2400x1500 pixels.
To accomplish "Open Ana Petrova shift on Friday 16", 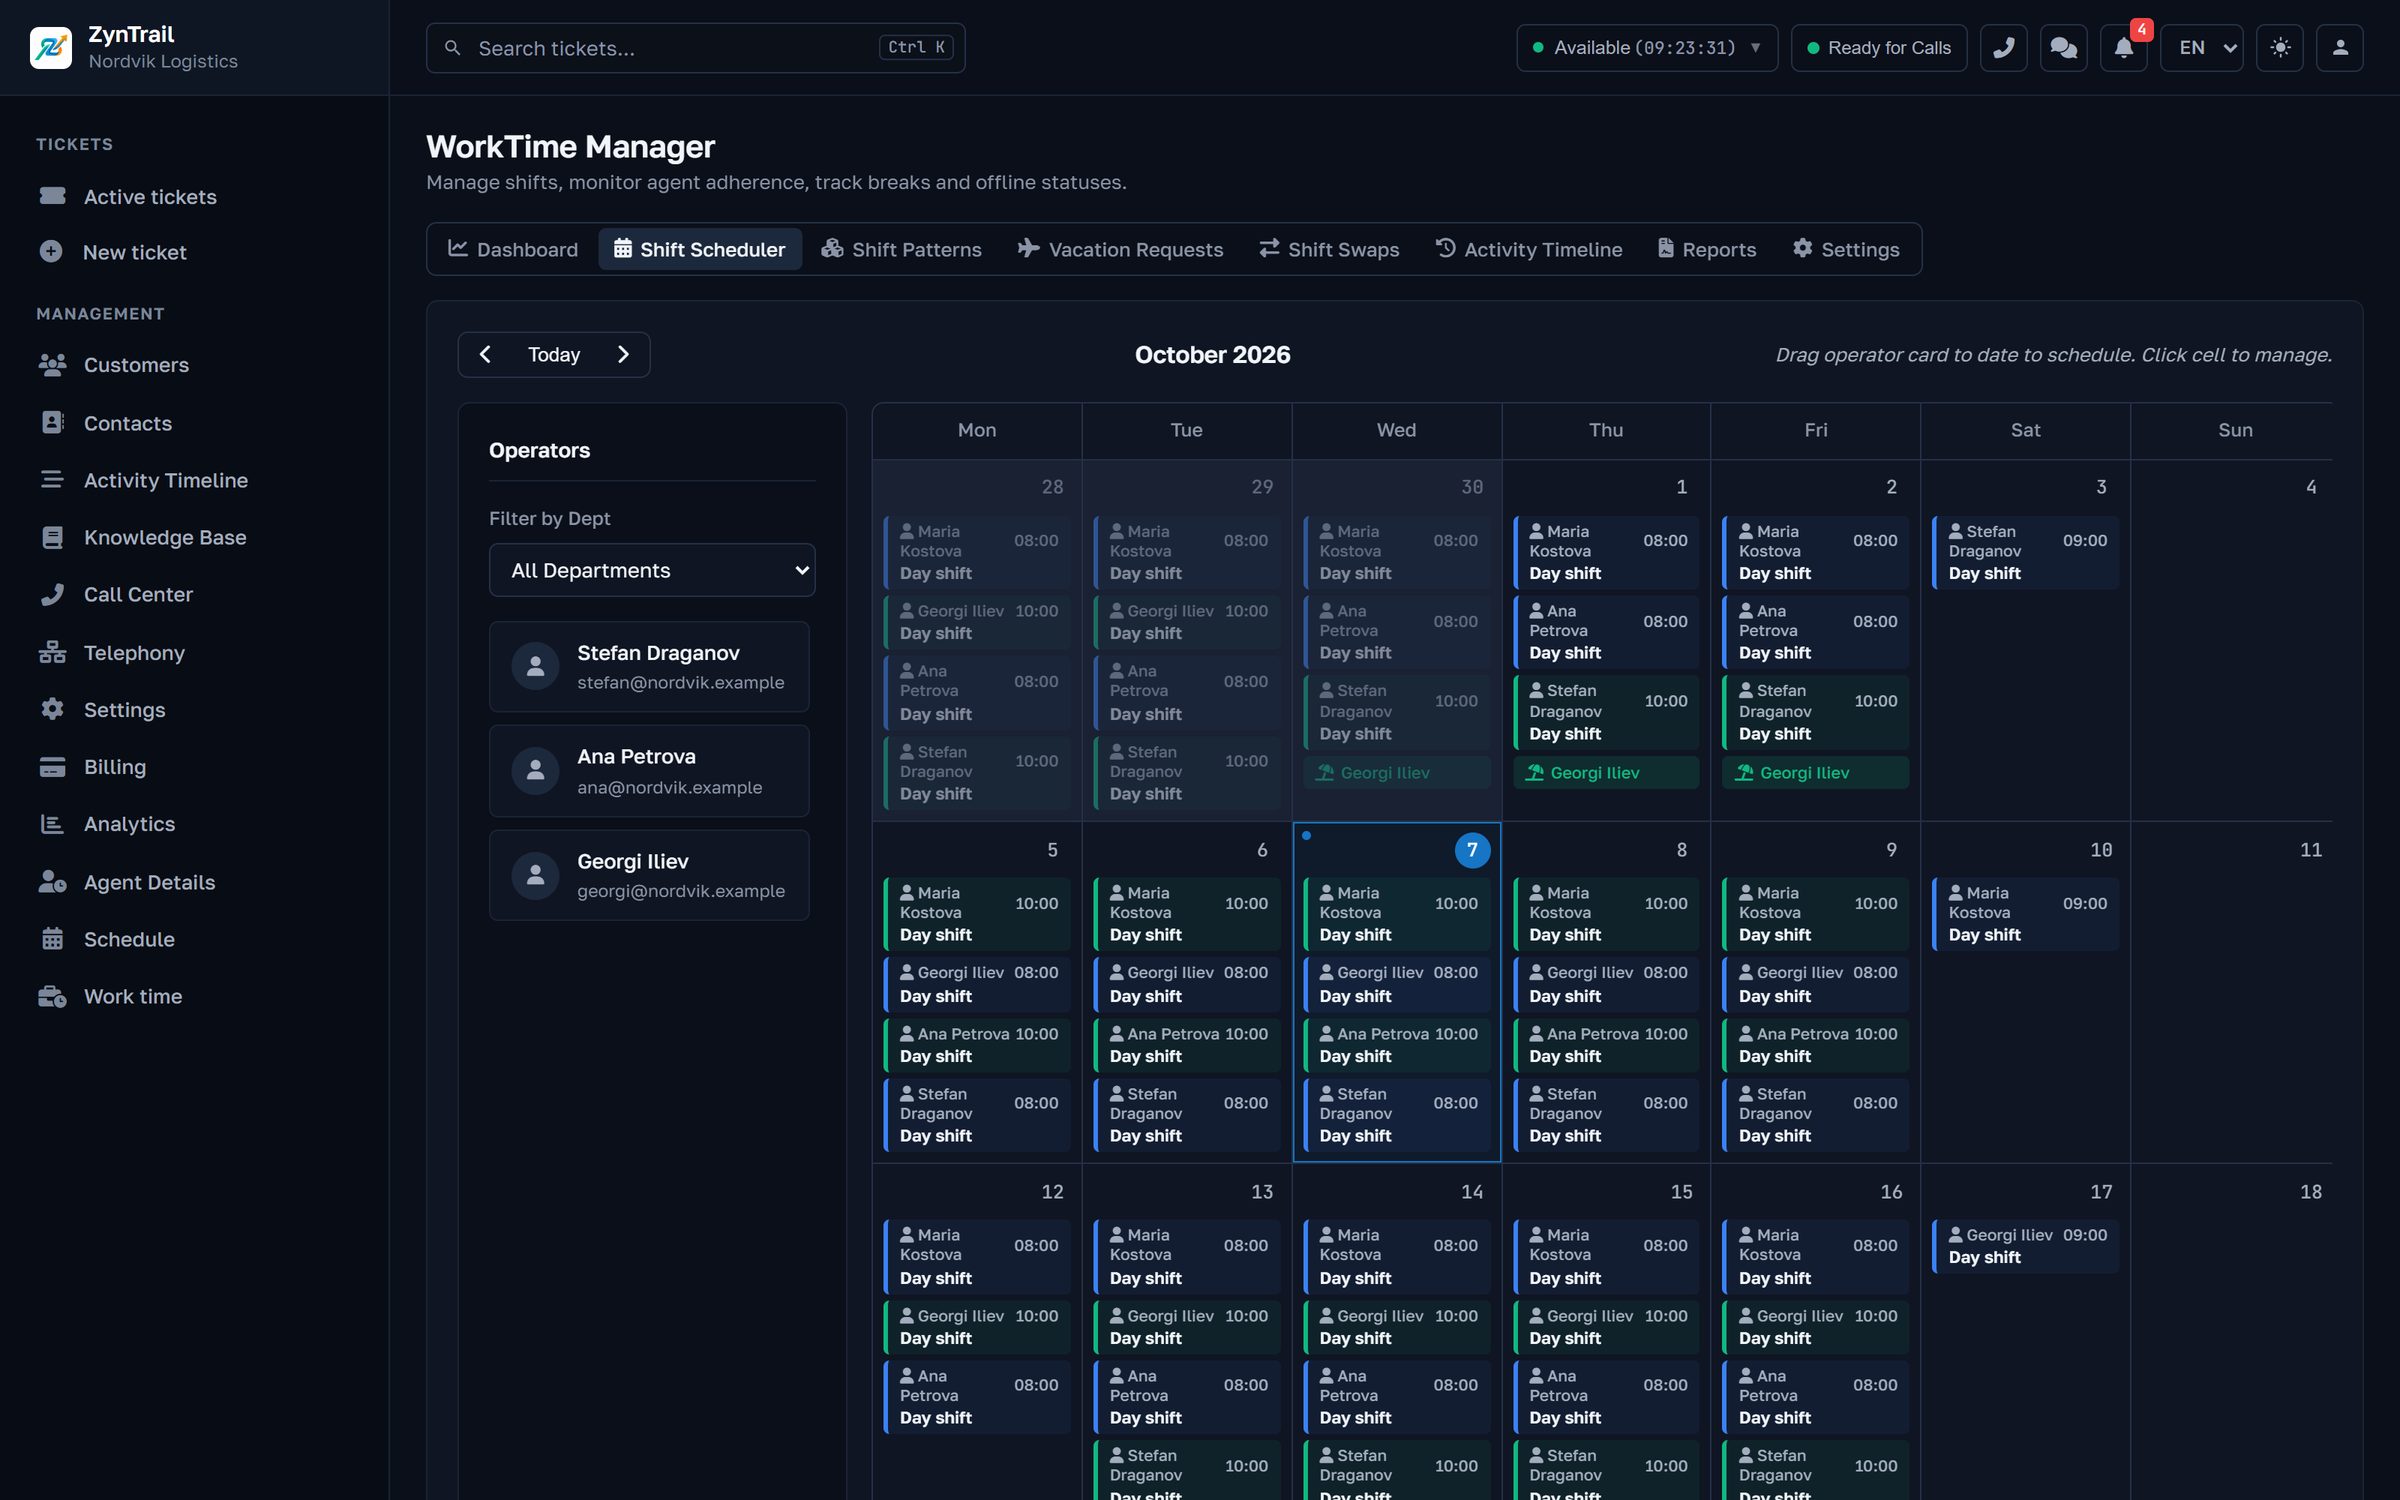I will point(1815,1397).
